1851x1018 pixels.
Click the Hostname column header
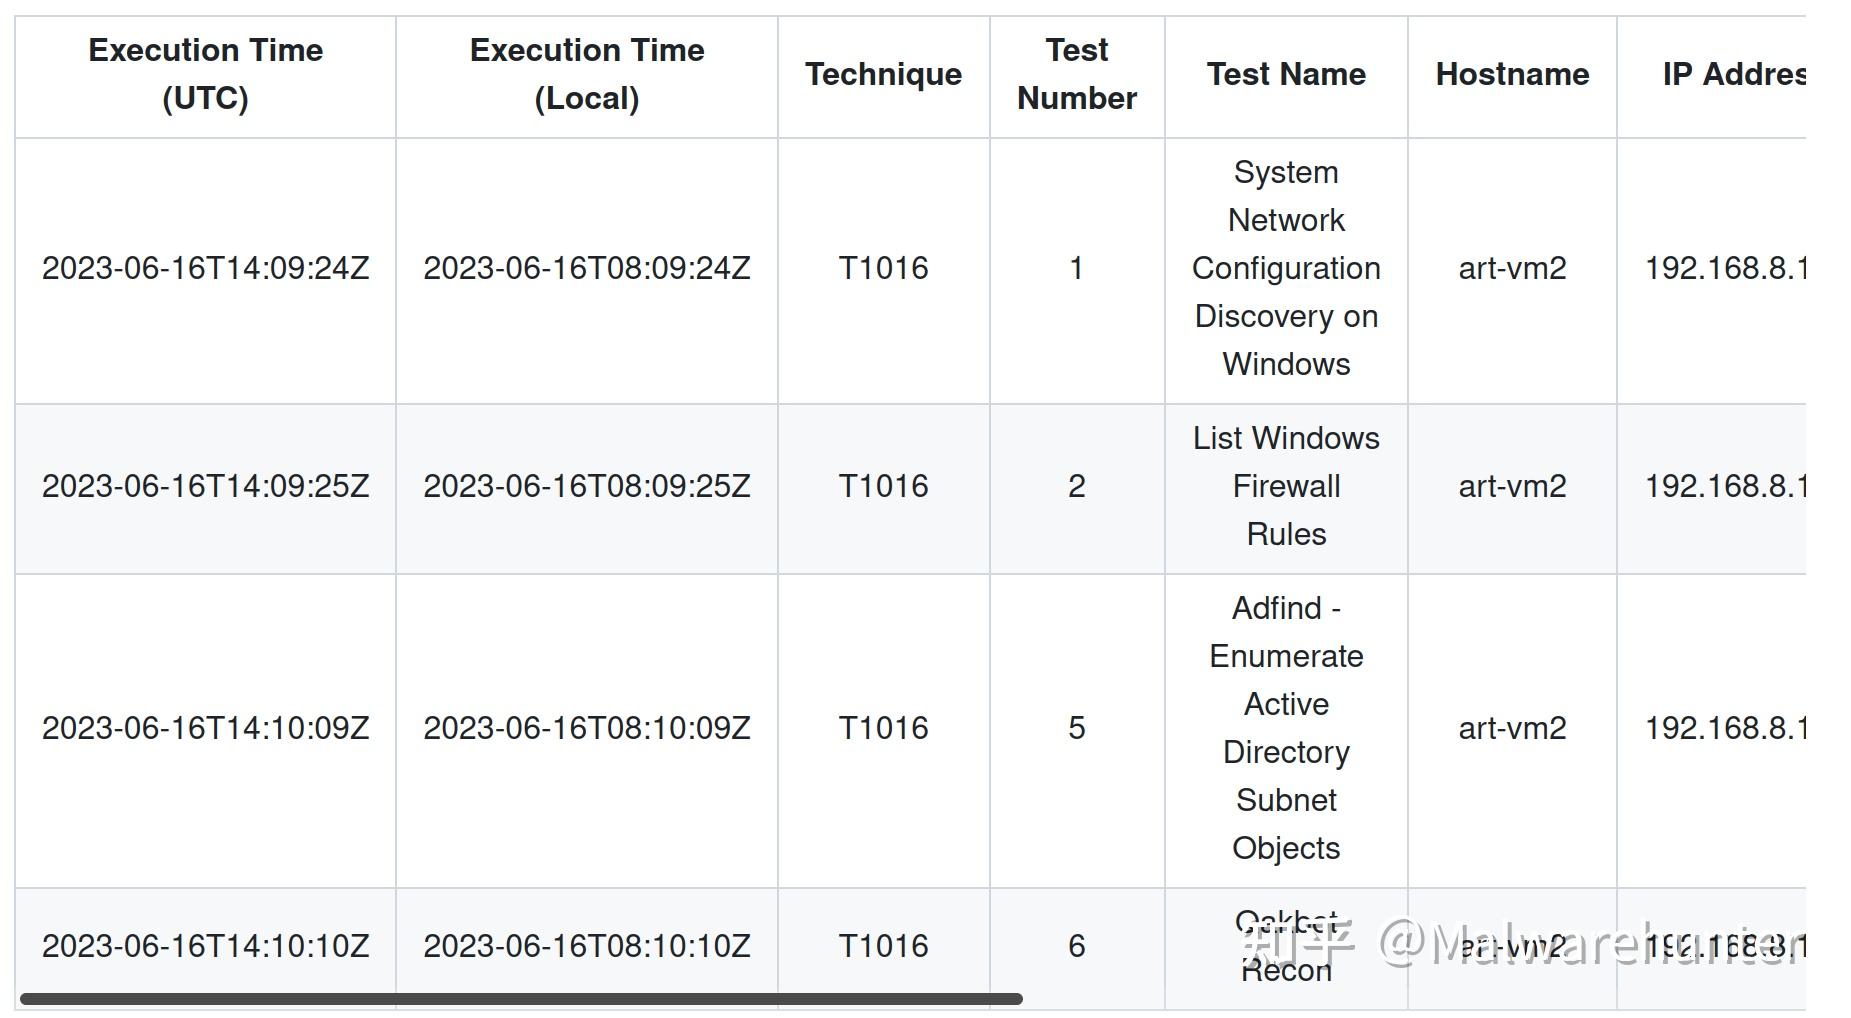[1512, 75]
